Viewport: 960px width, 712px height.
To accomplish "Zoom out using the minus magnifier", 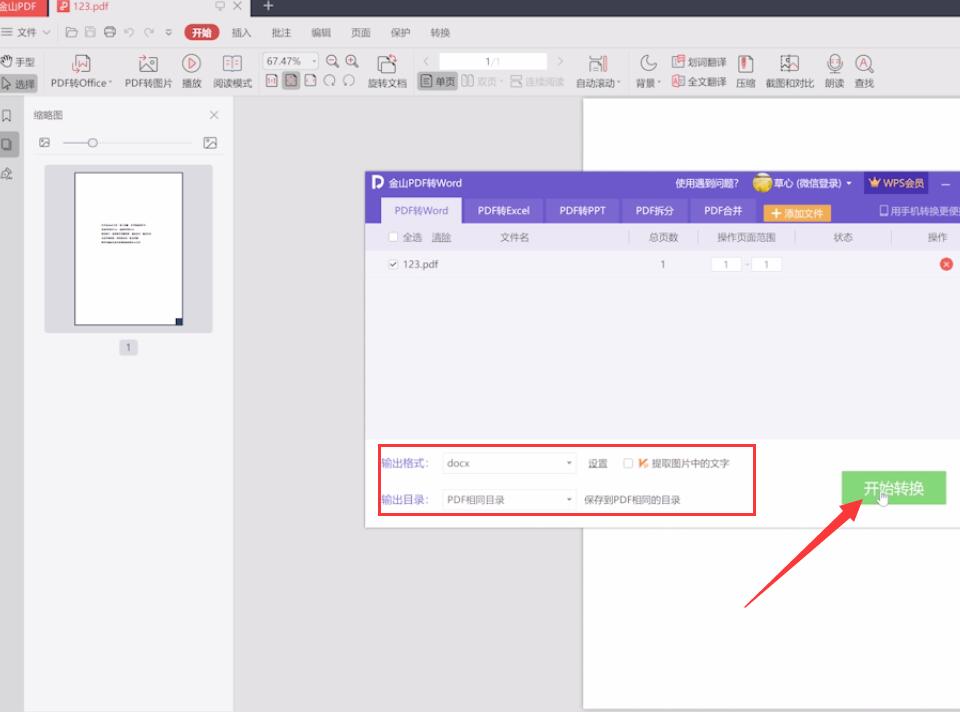I will pyautogui.click(x=332, y=61).
